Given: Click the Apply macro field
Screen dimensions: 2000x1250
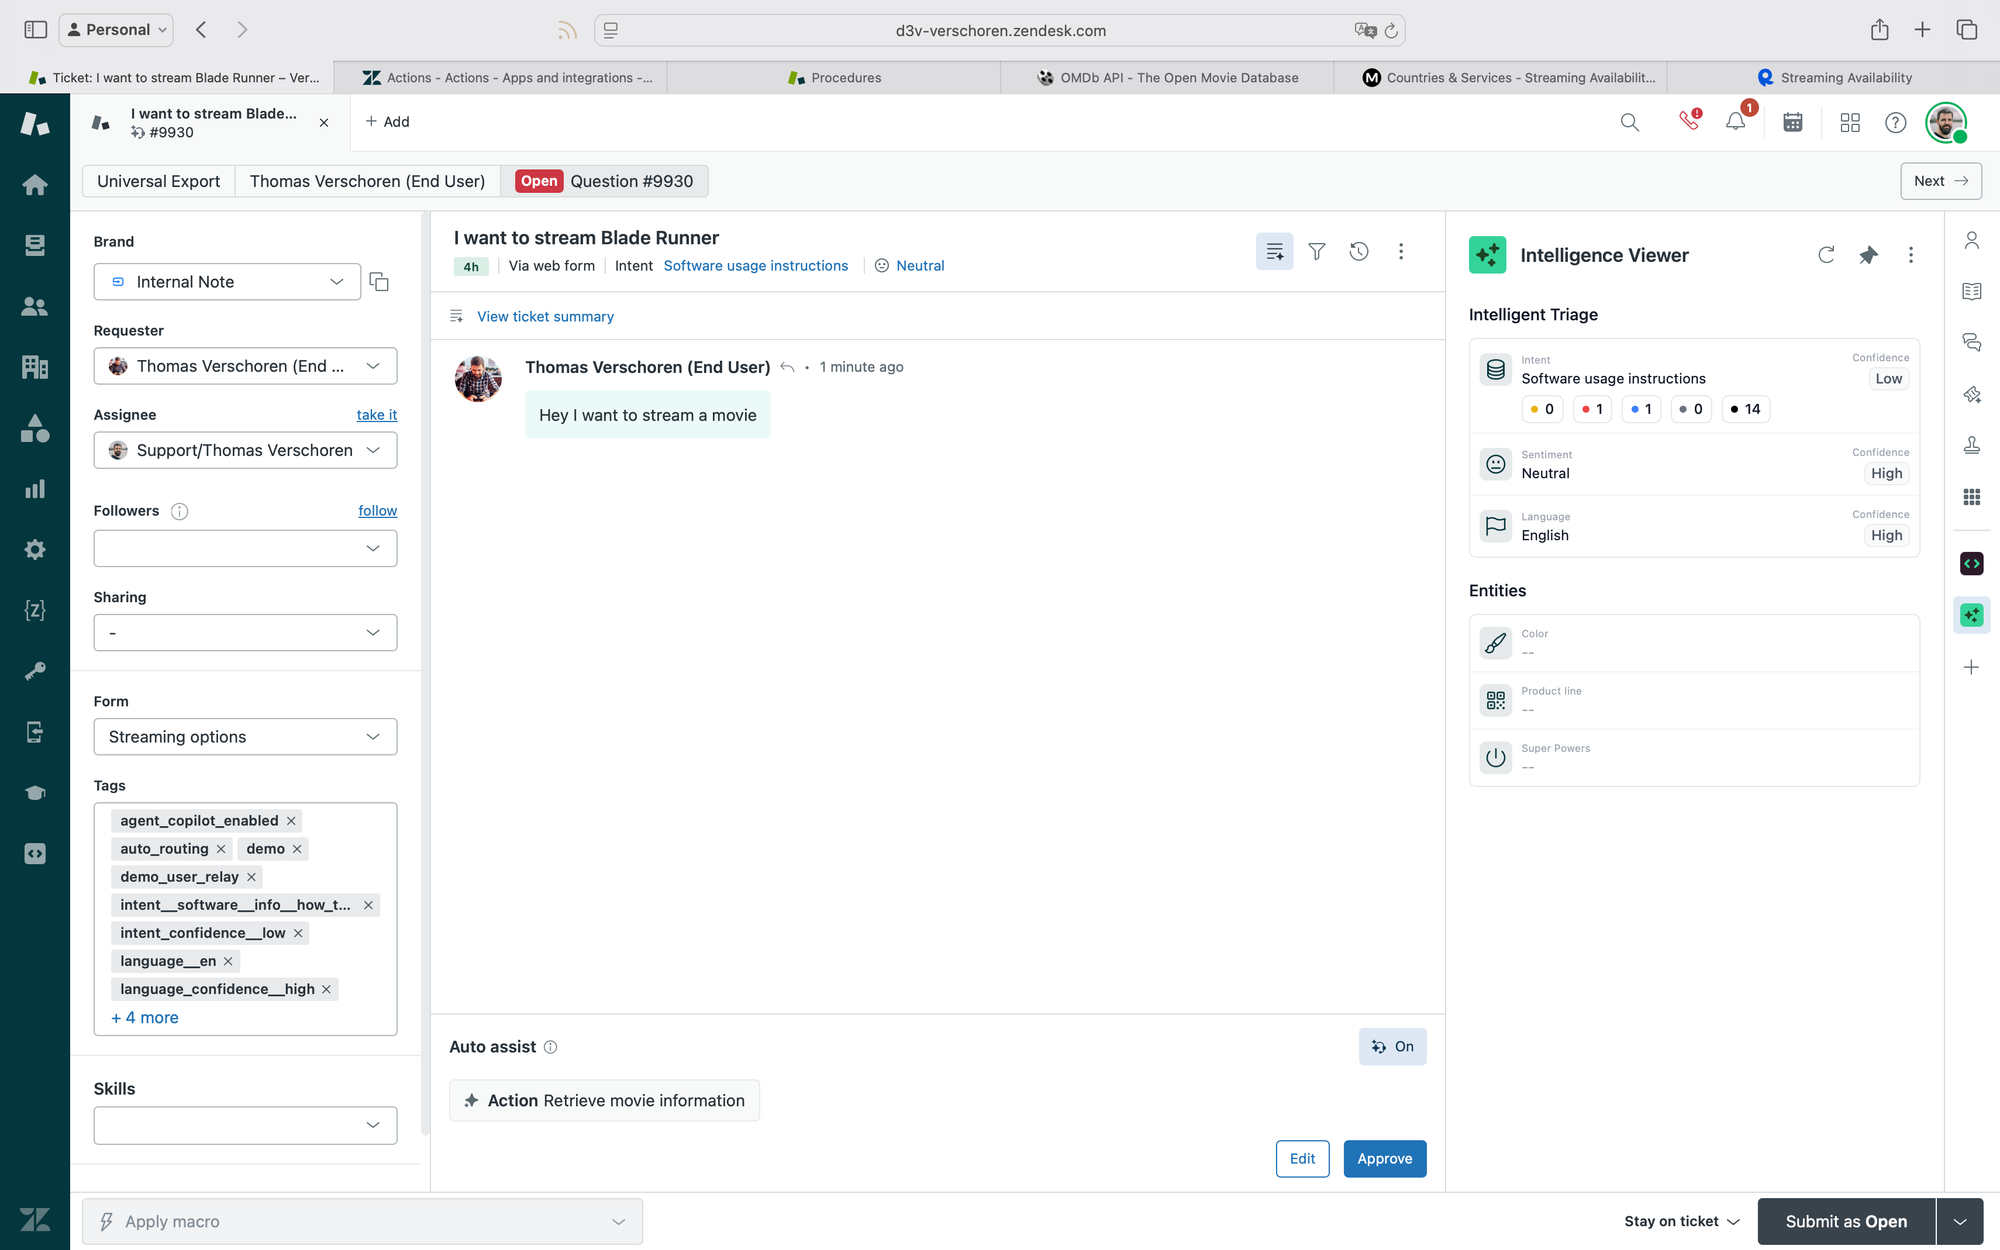Looking at the screenshot, I should tap(362, 1221).
